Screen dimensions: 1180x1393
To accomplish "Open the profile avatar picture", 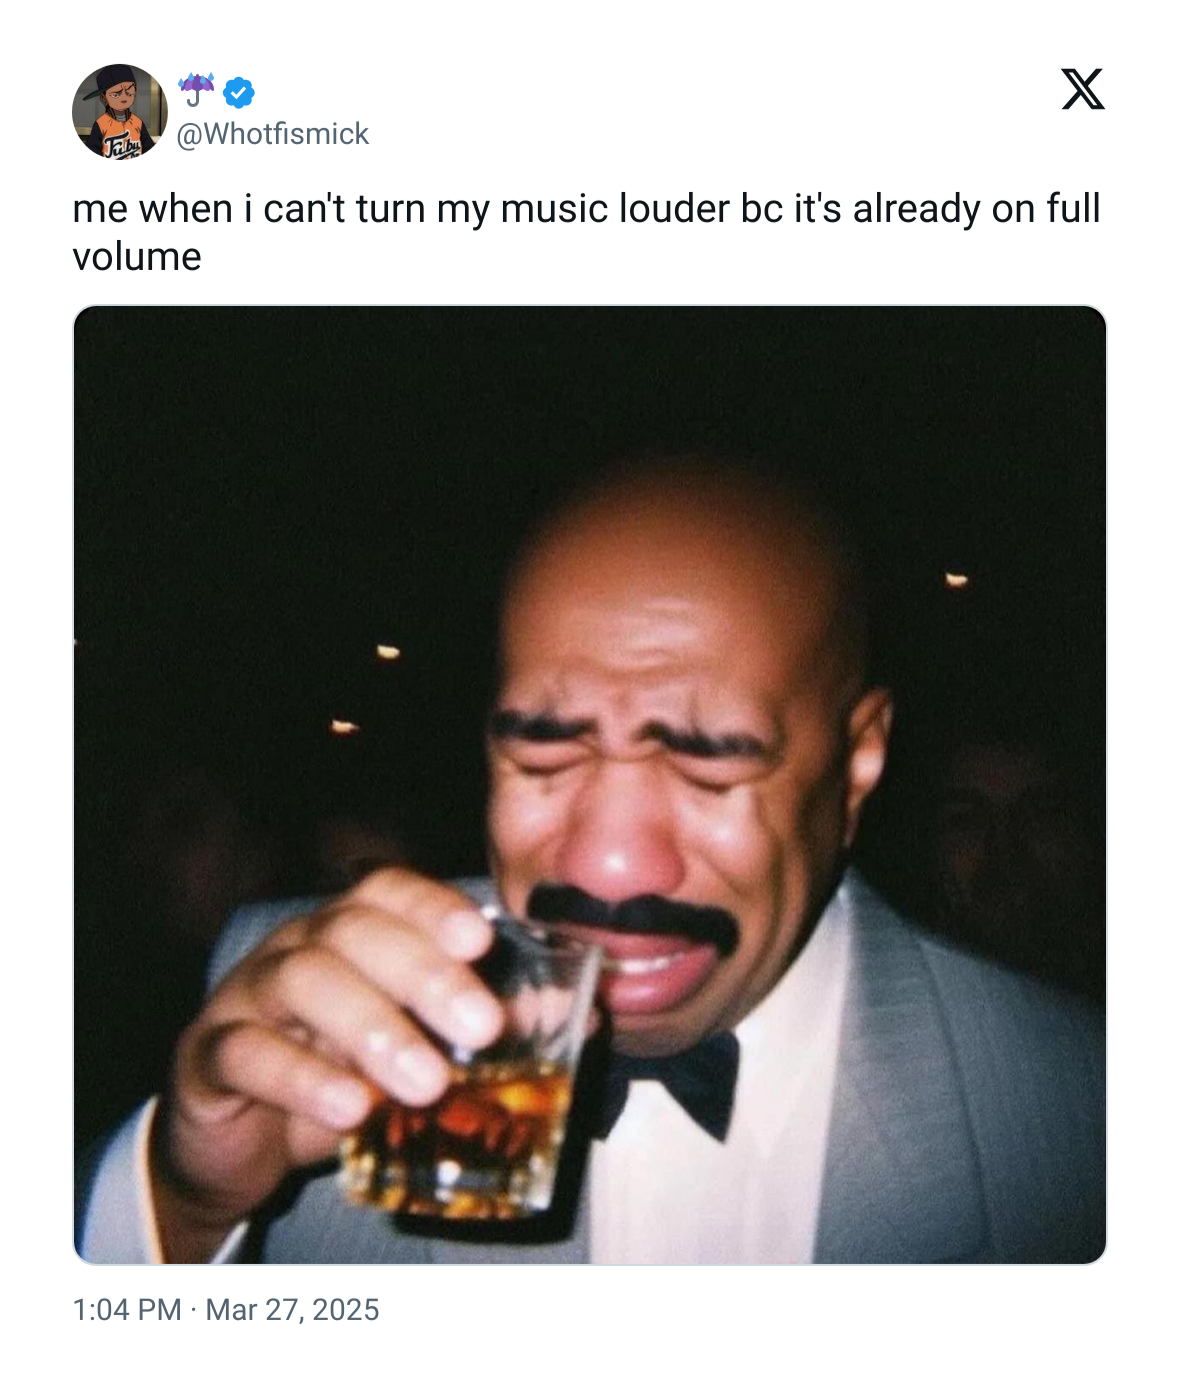I will click(120, 111).
